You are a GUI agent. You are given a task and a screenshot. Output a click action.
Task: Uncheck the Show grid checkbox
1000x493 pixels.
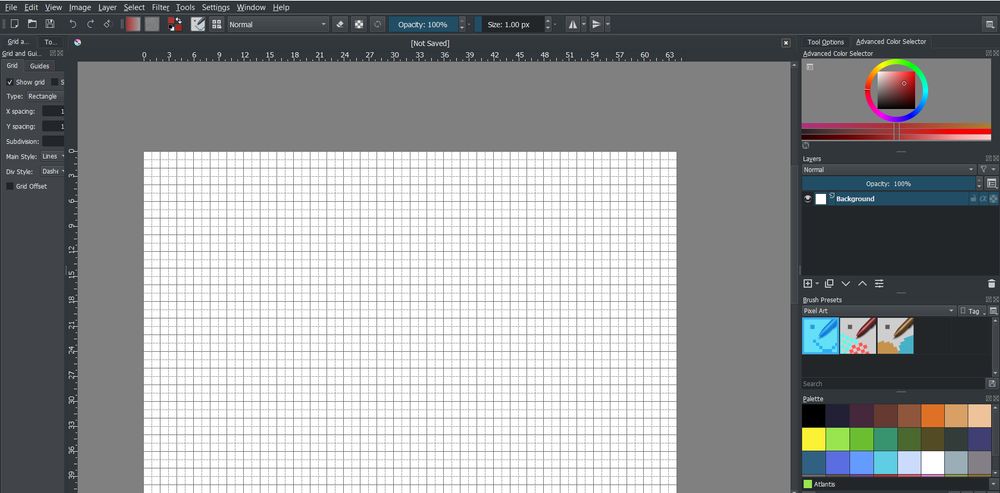pos(10,82)
